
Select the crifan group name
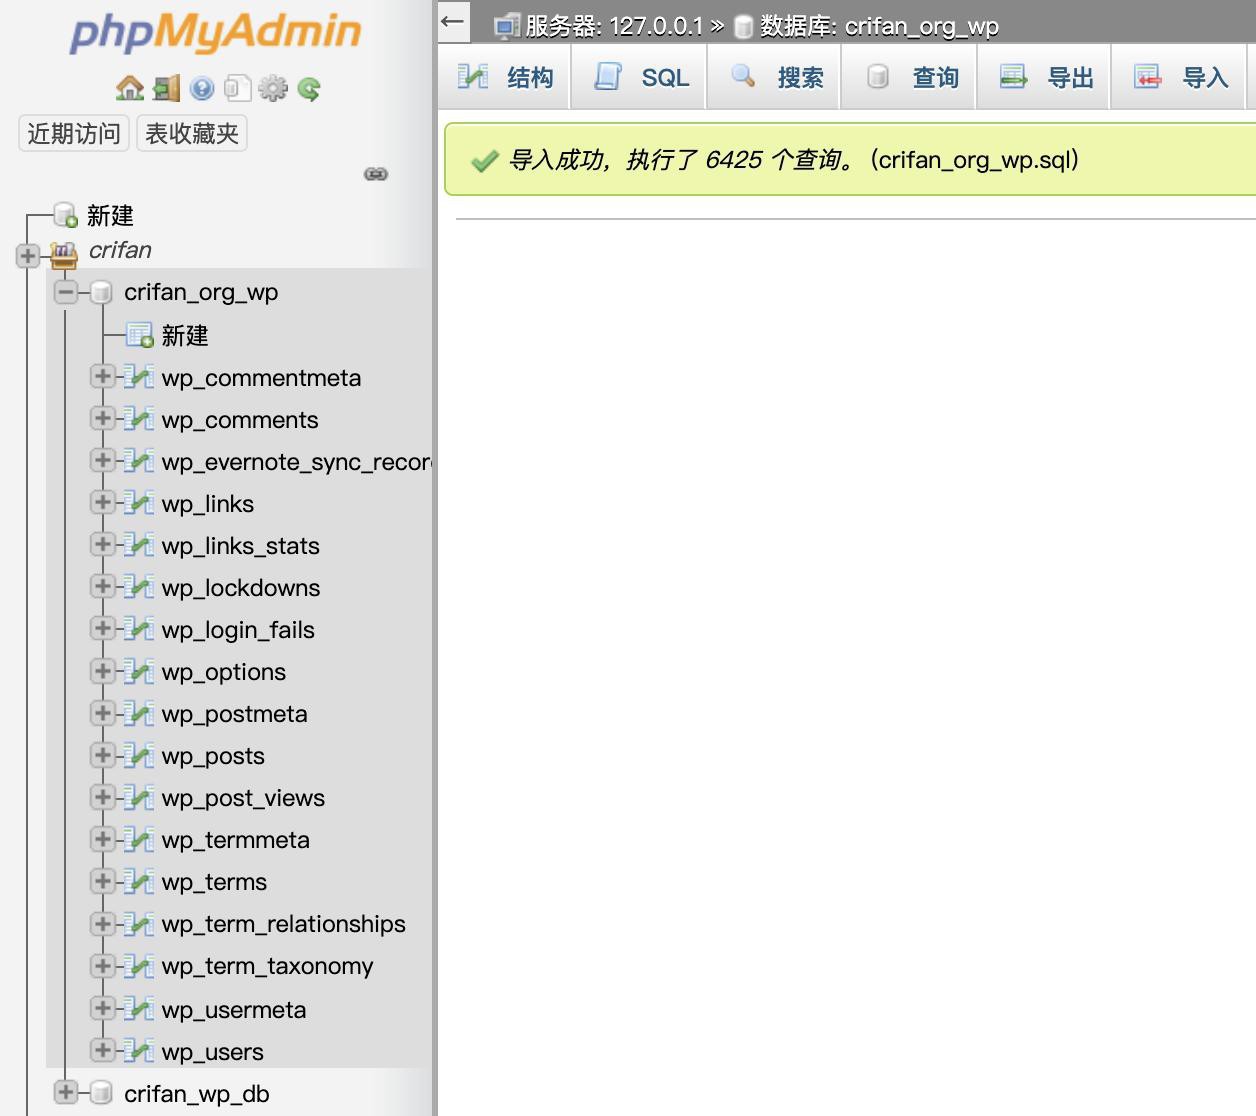pos(120,250)
